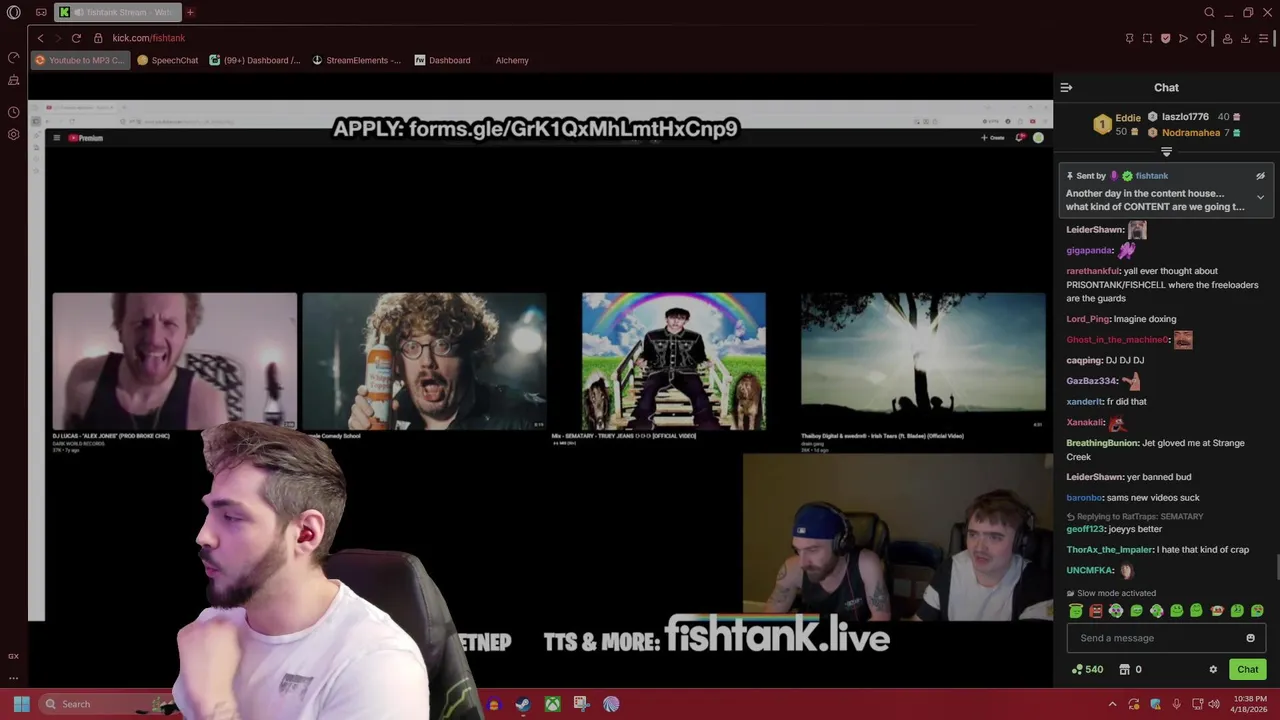This screenshot has height=720, width=1280.
Task: Click username geoff123 in chat
Action: (1085, 529)
